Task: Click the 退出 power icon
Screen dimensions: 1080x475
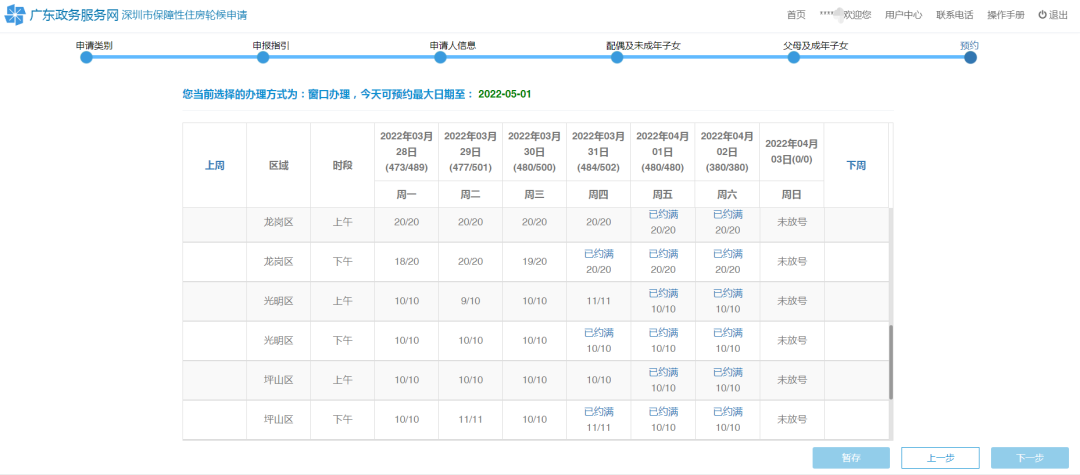Action: pyautogui.click(x=1042, y=15)
